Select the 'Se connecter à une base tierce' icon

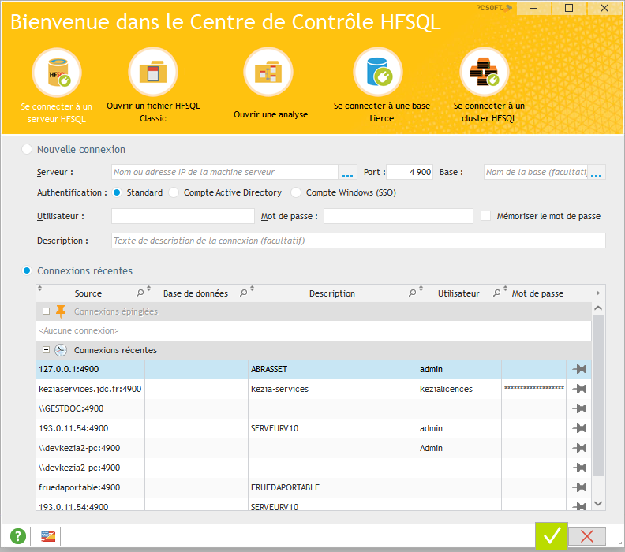[377, 72]
